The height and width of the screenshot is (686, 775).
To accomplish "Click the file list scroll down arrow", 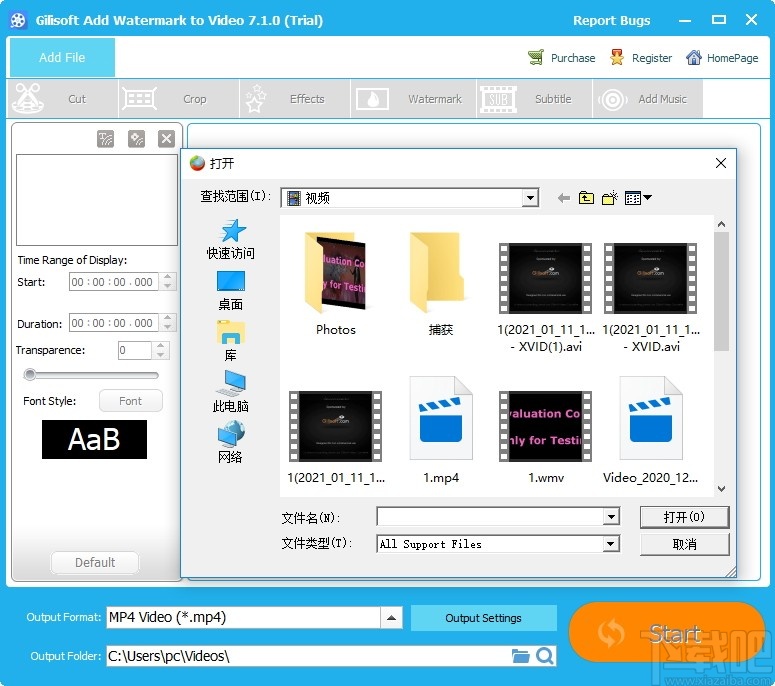I will (721, 488).
